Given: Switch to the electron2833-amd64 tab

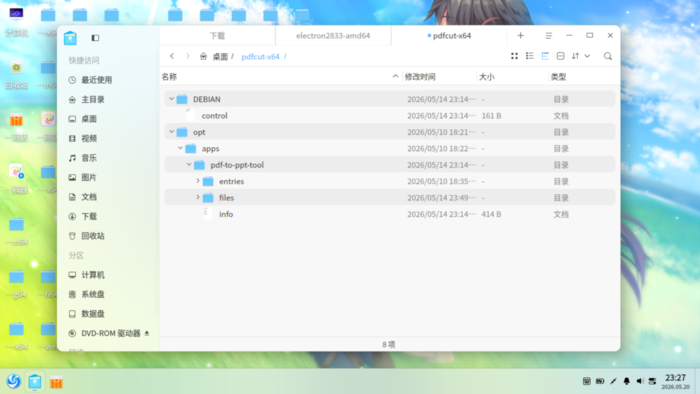Looking at the screenshot, I should 333,36.
